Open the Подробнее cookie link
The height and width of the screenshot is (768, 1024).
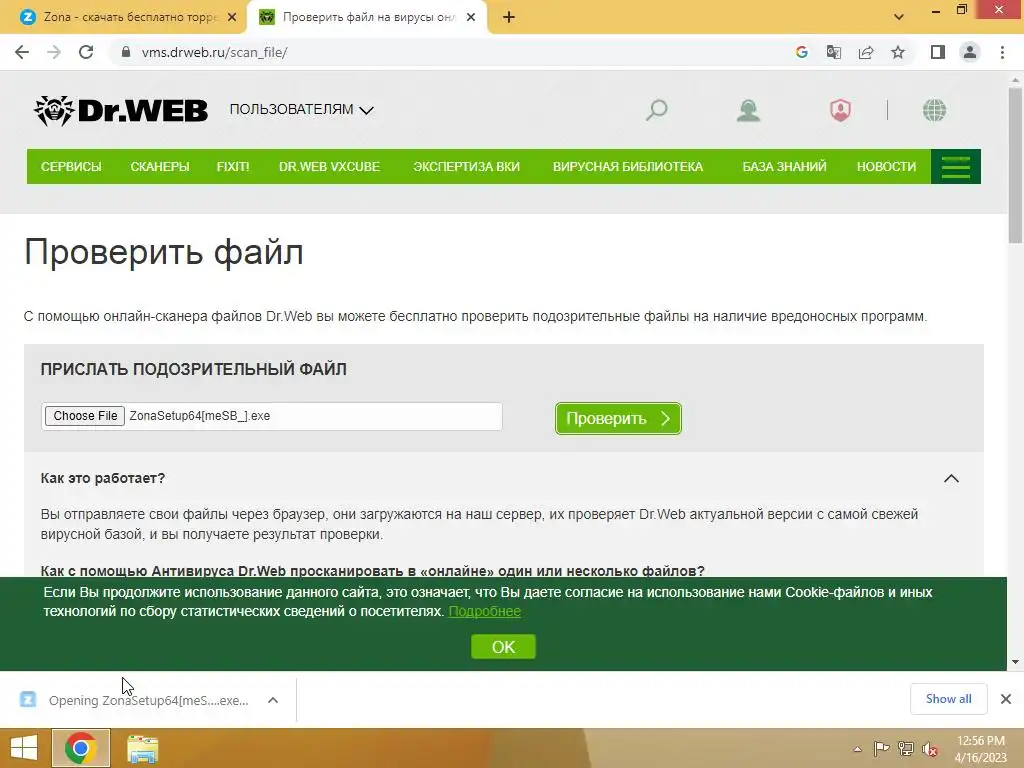[485, 611]
